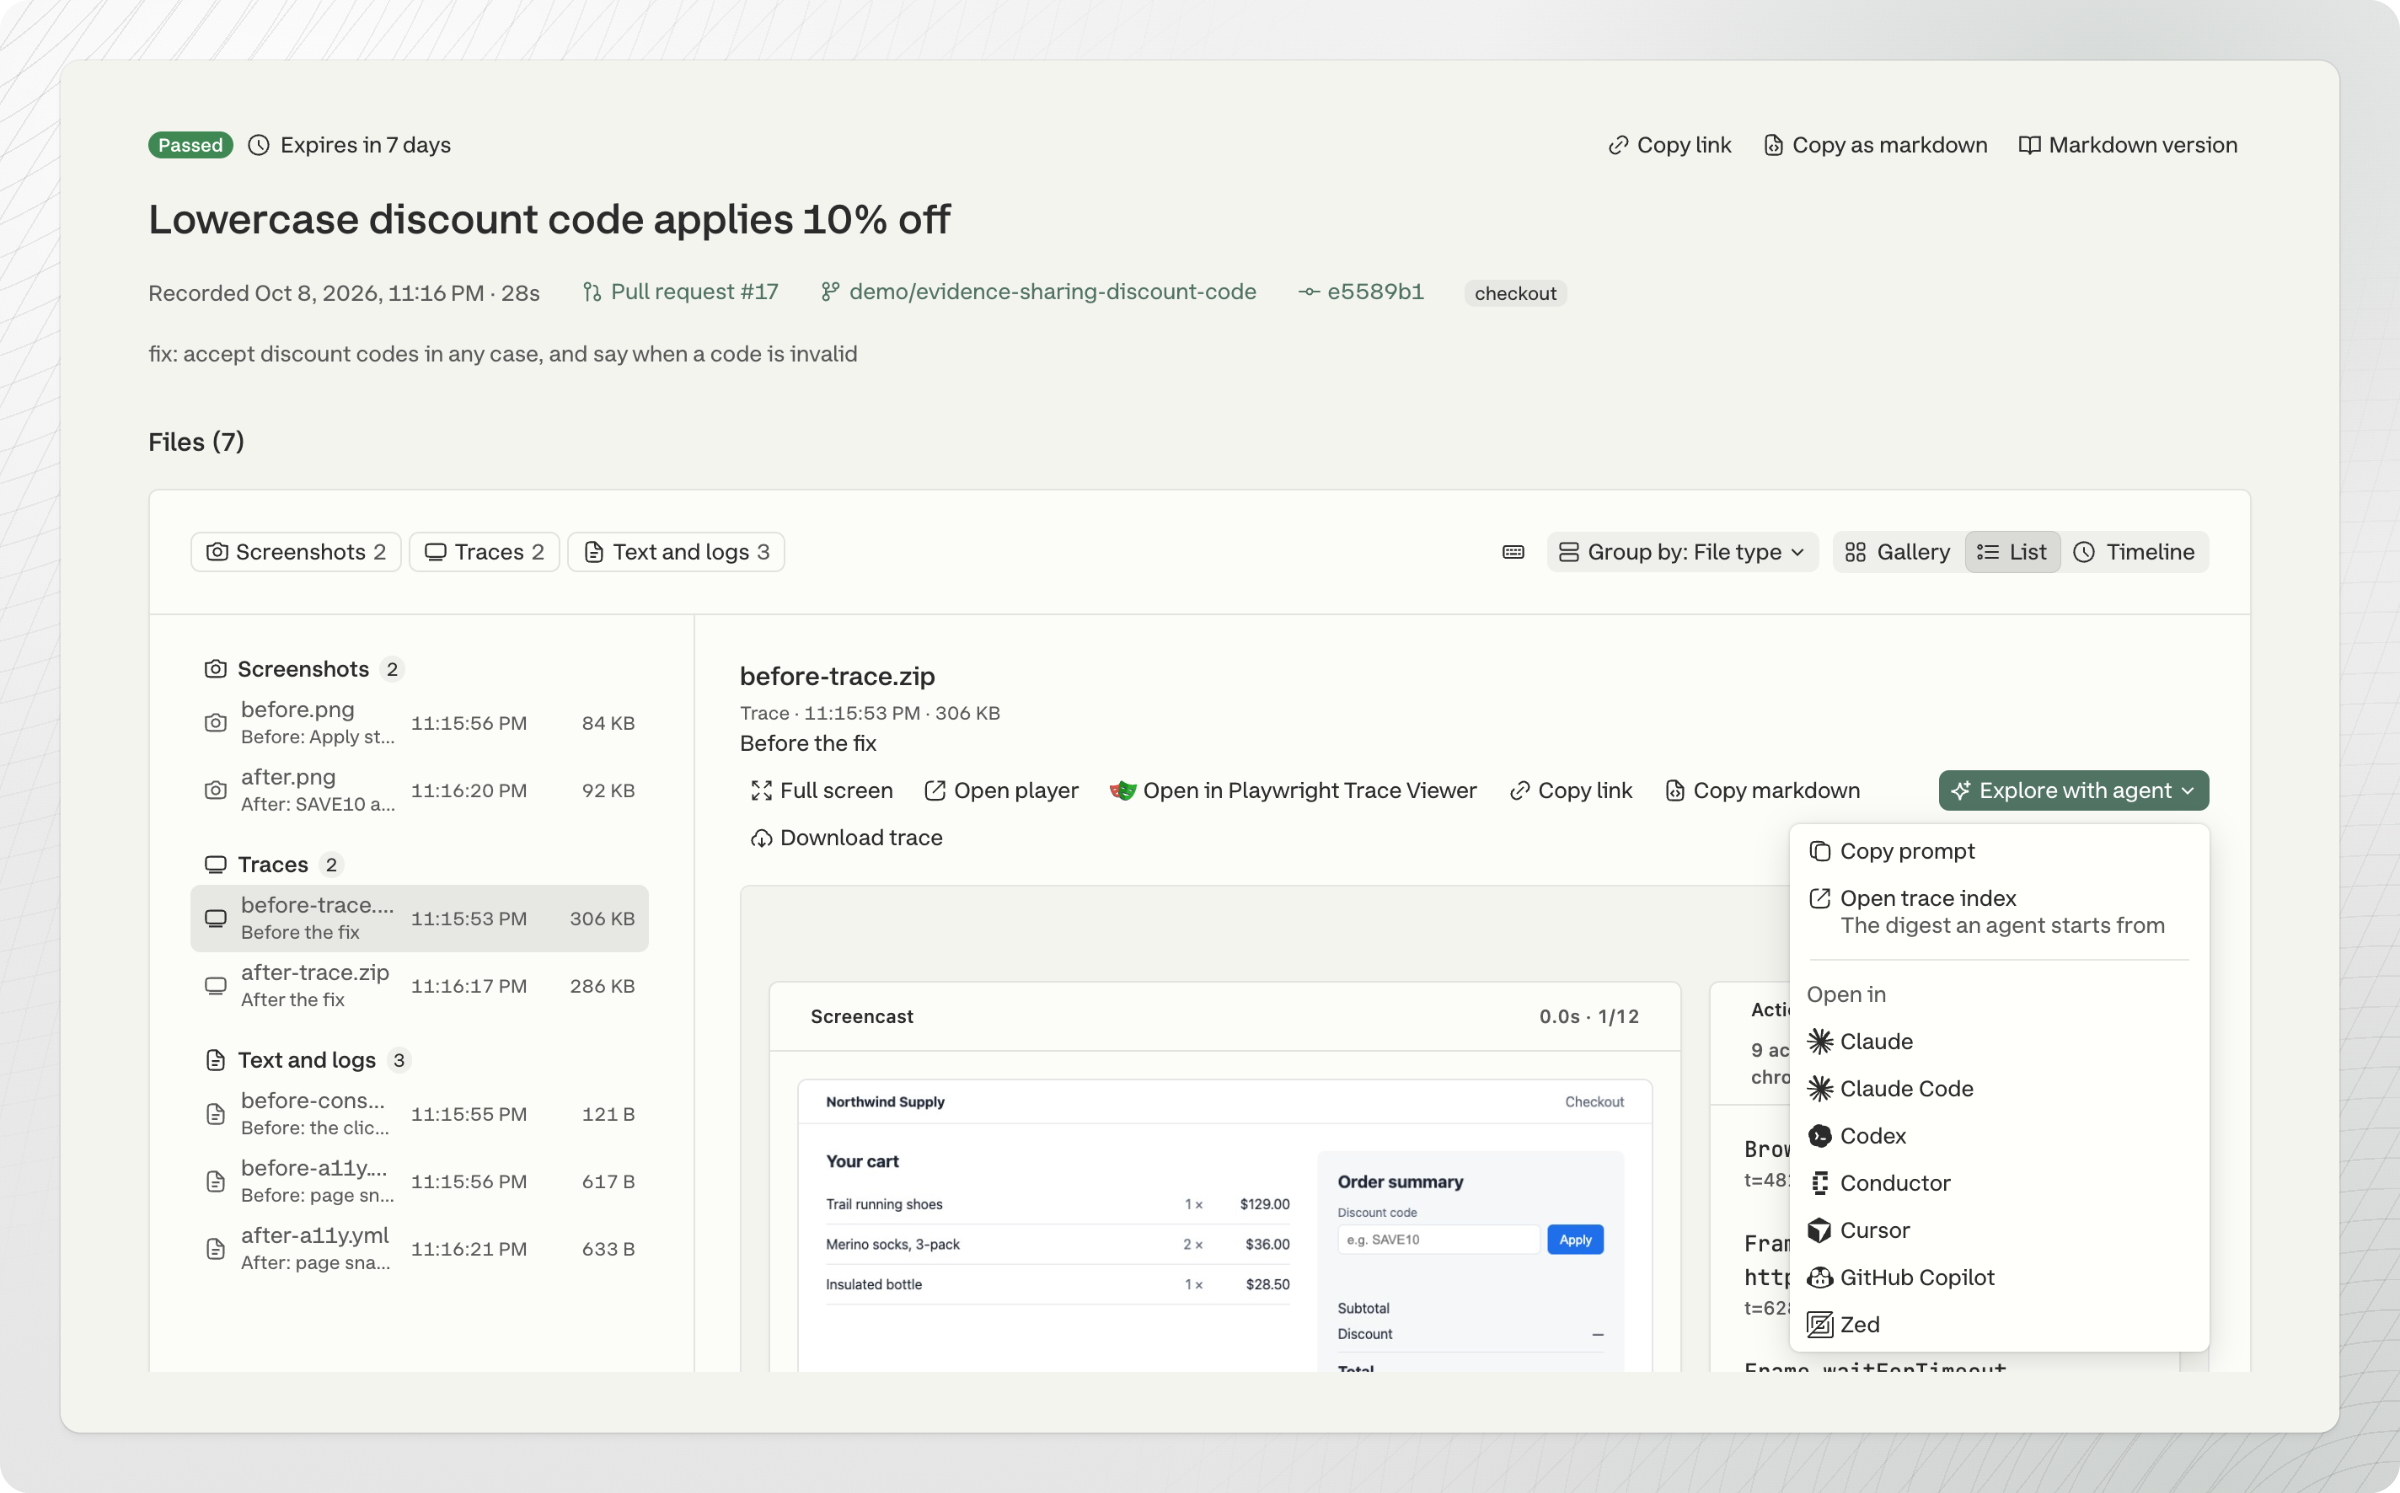Switch to Gallery view
2400x1493 pixels.
click(1898, 552)
